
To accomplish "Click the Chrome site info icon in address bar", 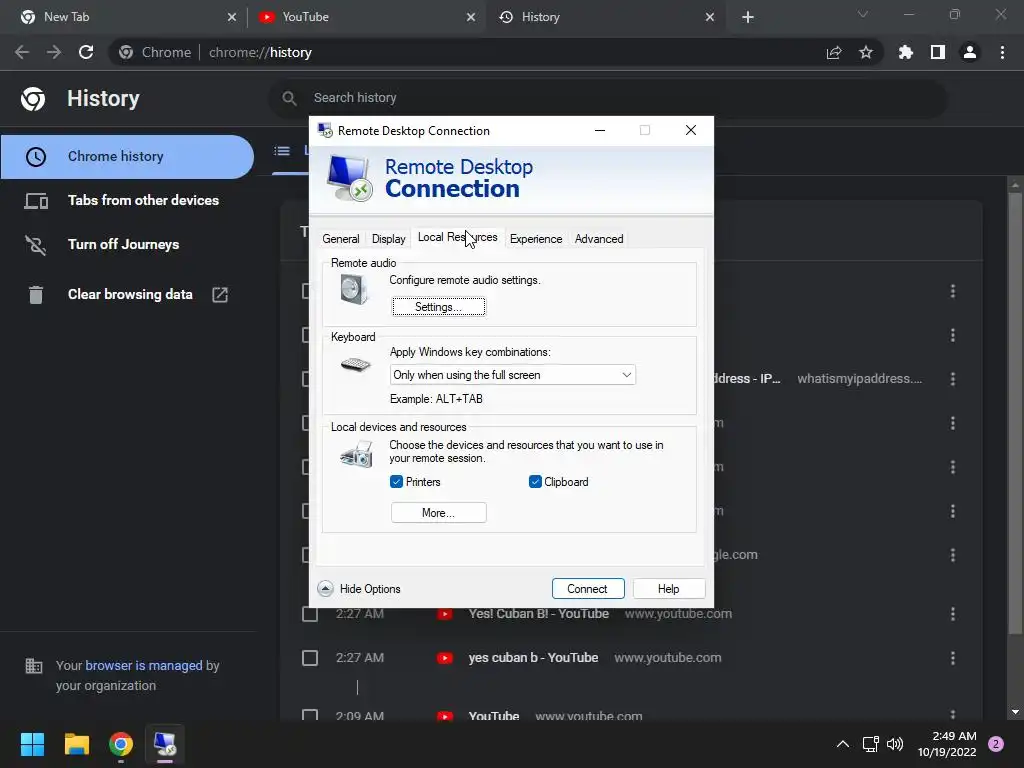I will tap(126, 52).
